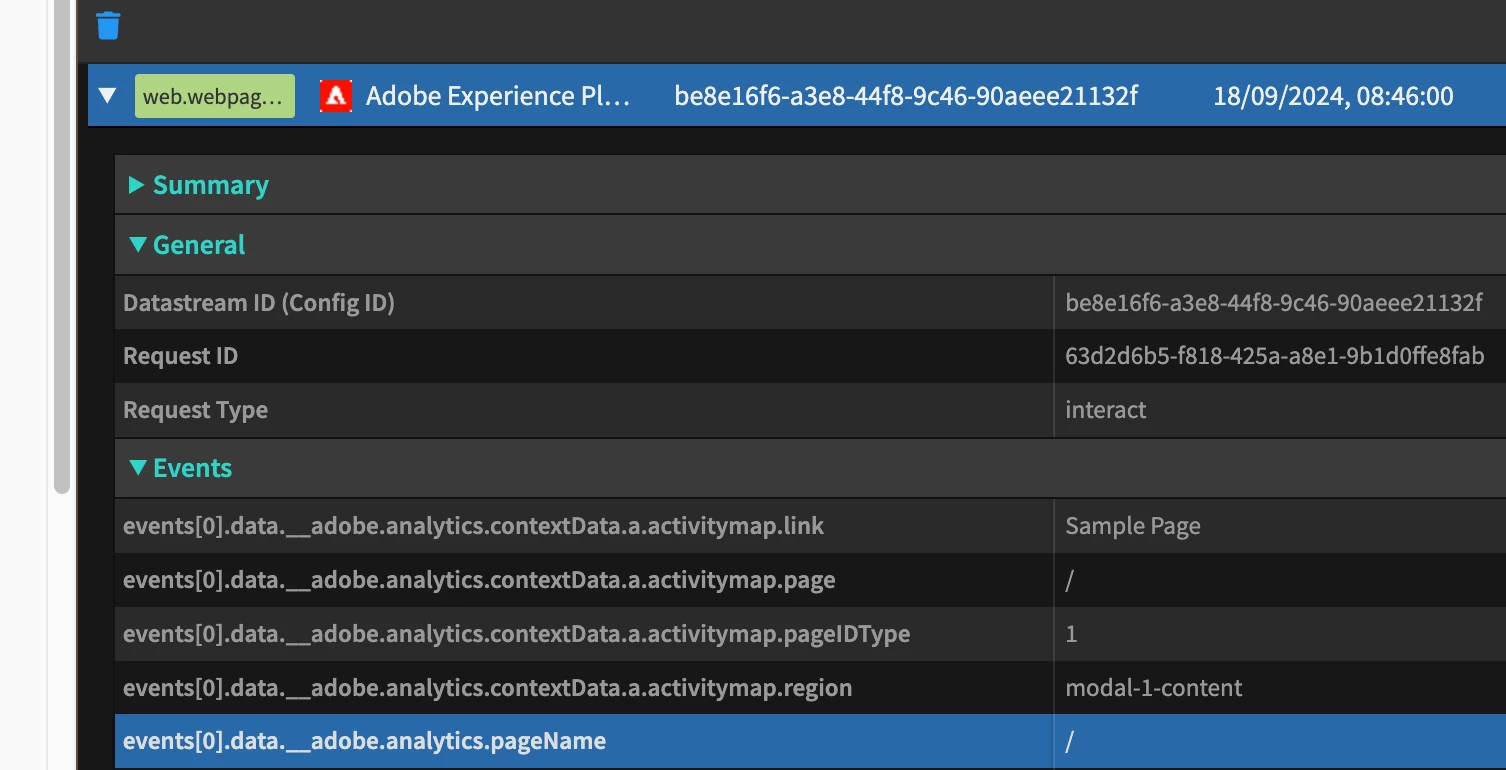1506x770 pixels.
Task: Click the blue trash can icon
Action: click(108, 25)
